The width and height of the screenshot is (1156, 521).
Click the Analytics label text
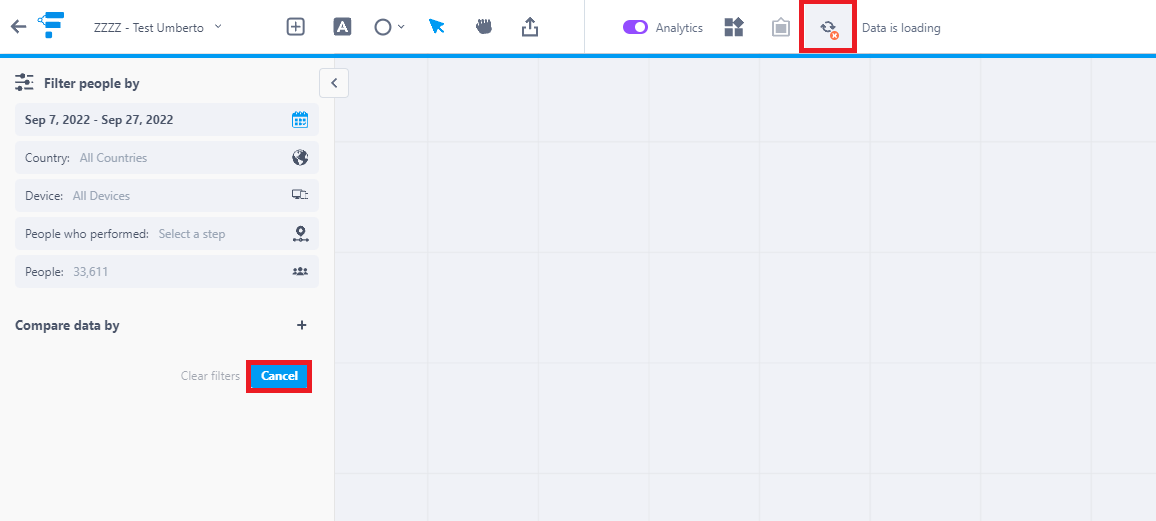coord(679,28)
